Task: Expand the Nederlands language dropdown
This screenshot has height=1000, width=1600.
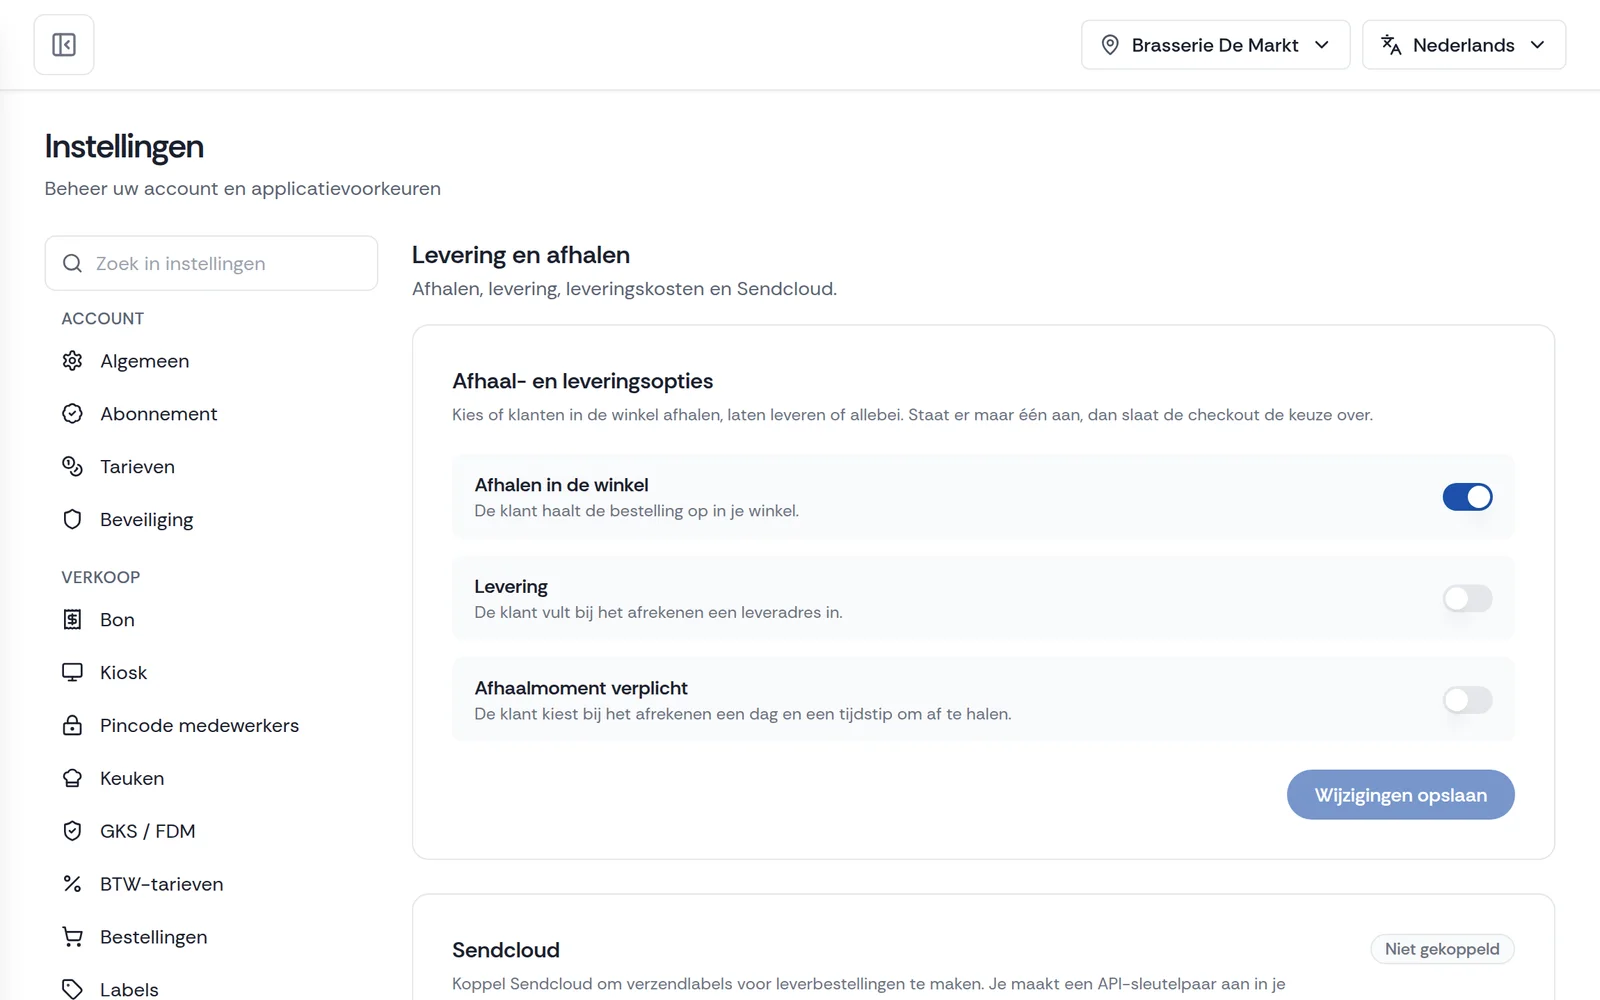Action: pos(1464,45)
